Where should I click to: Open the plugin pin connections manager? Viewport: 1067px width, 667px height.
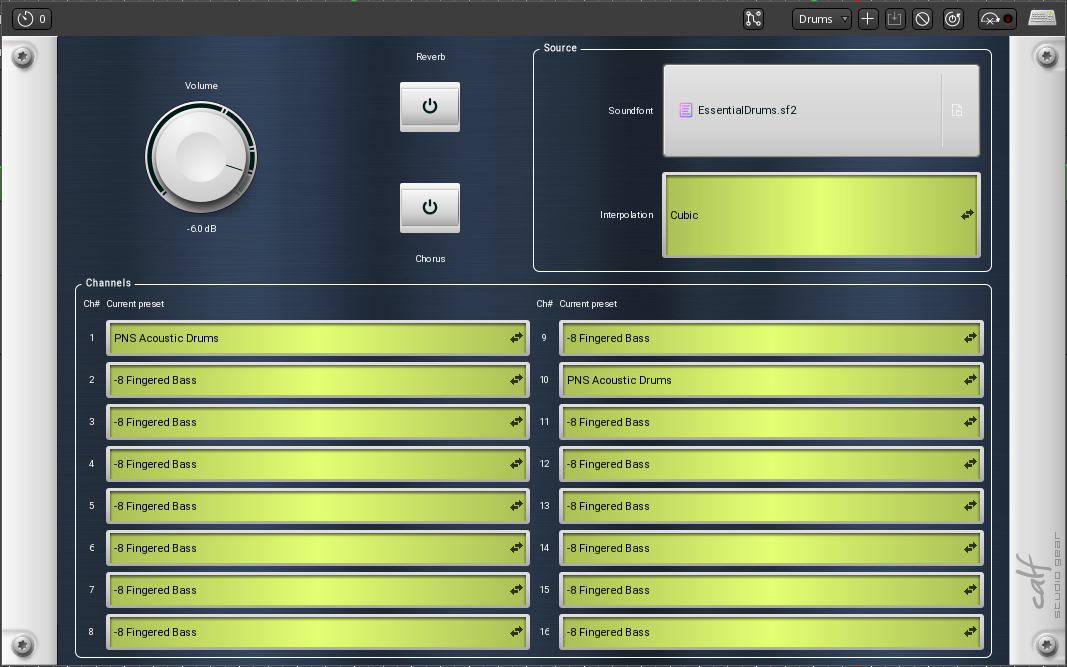click(x=753, y=19)
